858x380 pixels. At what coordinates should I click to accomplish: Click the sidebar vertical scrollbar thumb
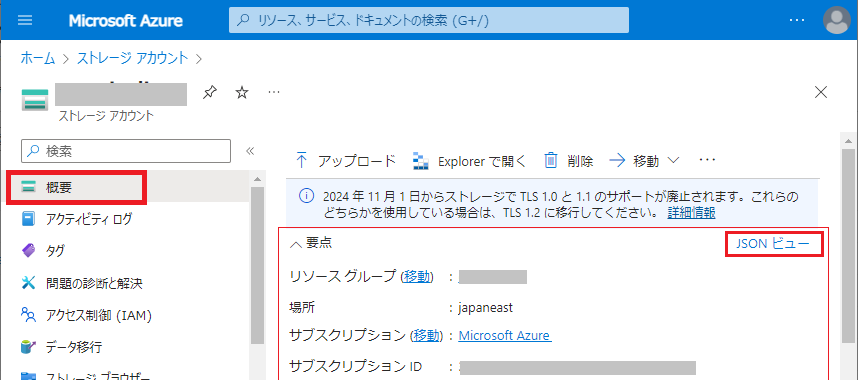point(257,265)
